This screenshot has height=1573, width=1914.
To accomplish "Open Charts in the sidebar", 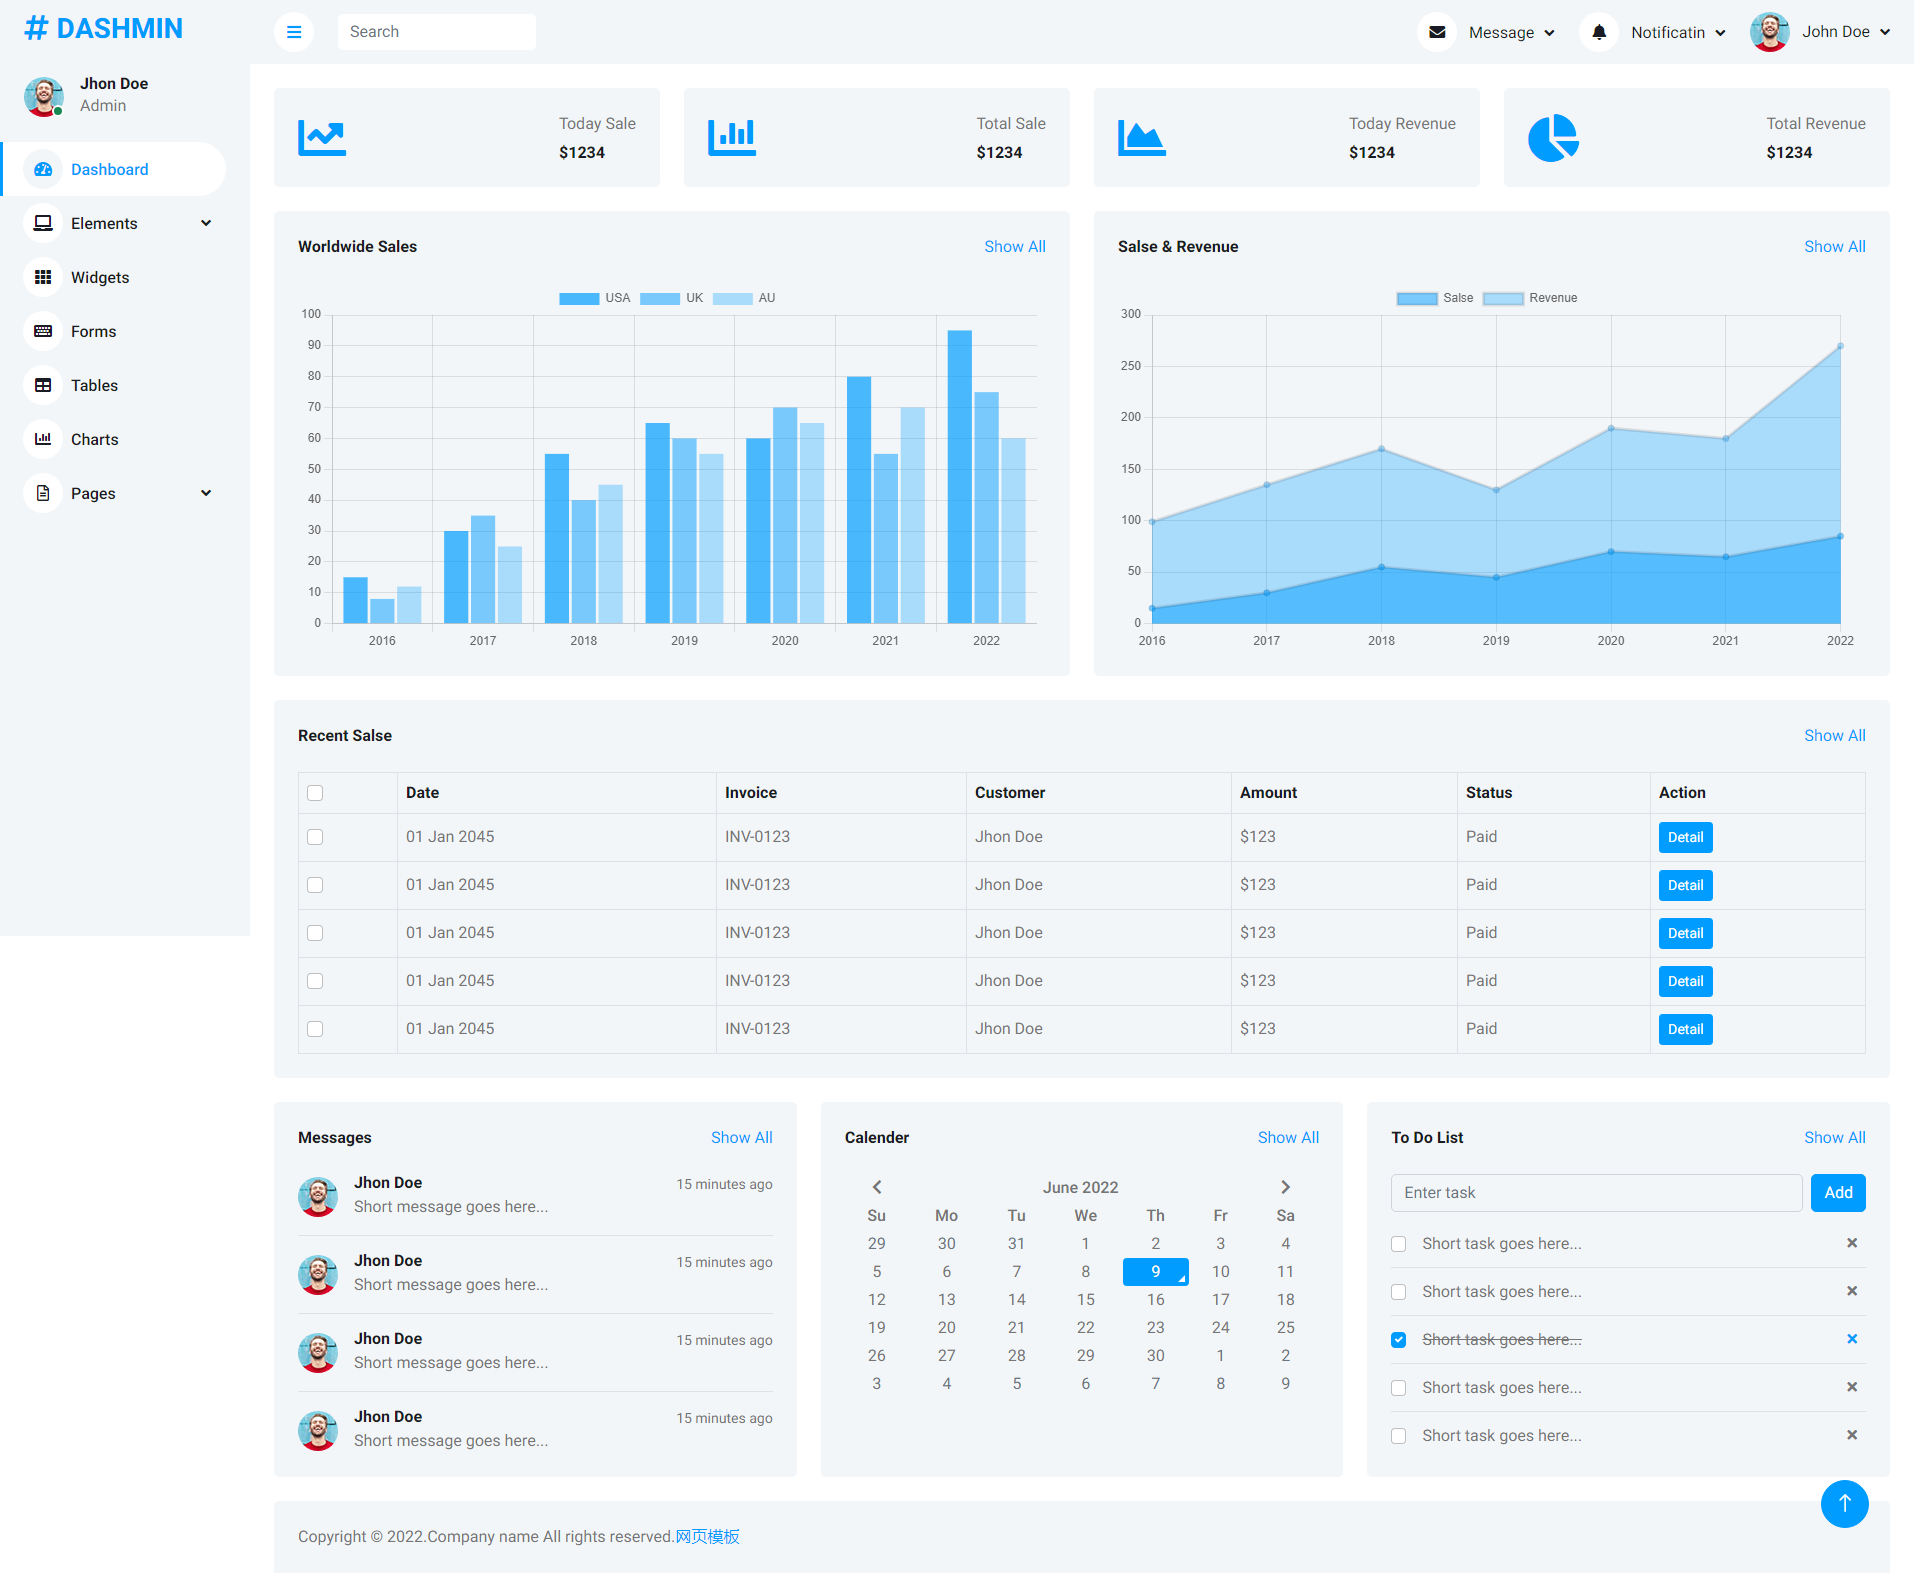I will click(94, 439).
